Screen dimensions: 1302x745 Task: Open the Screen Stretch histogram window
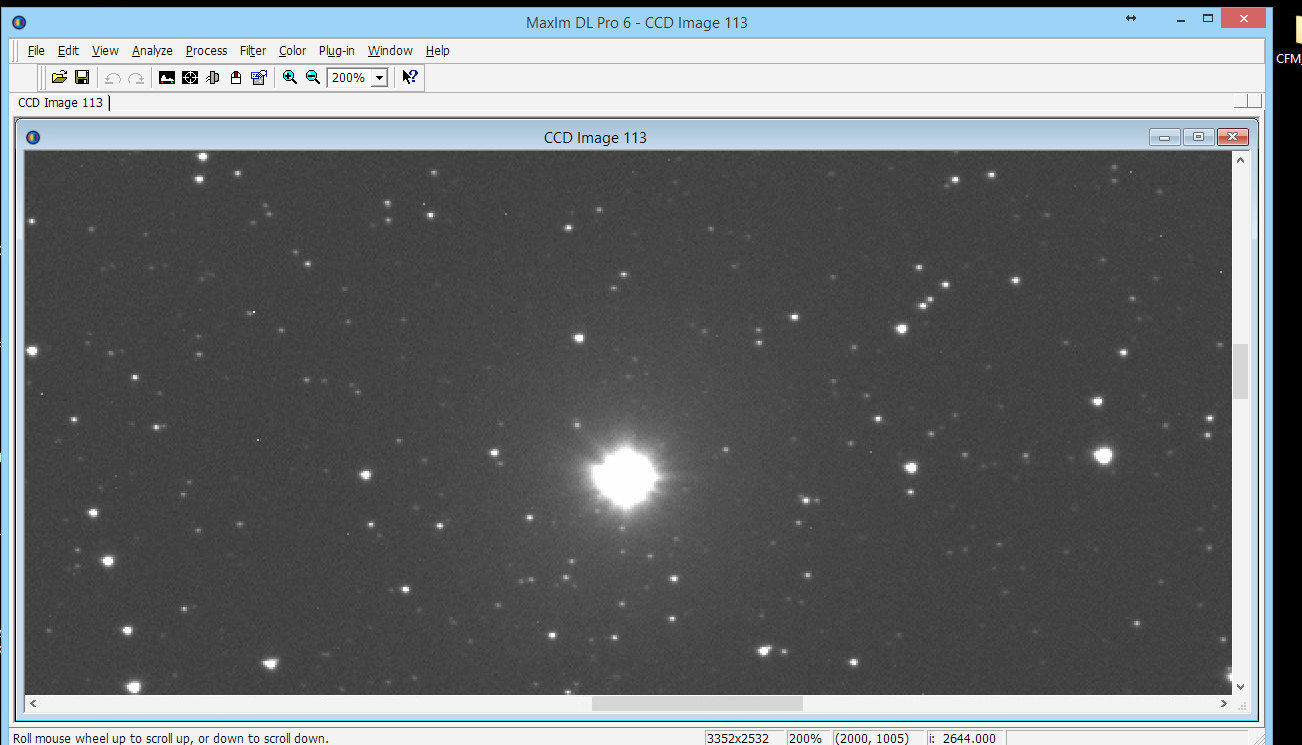167,77
